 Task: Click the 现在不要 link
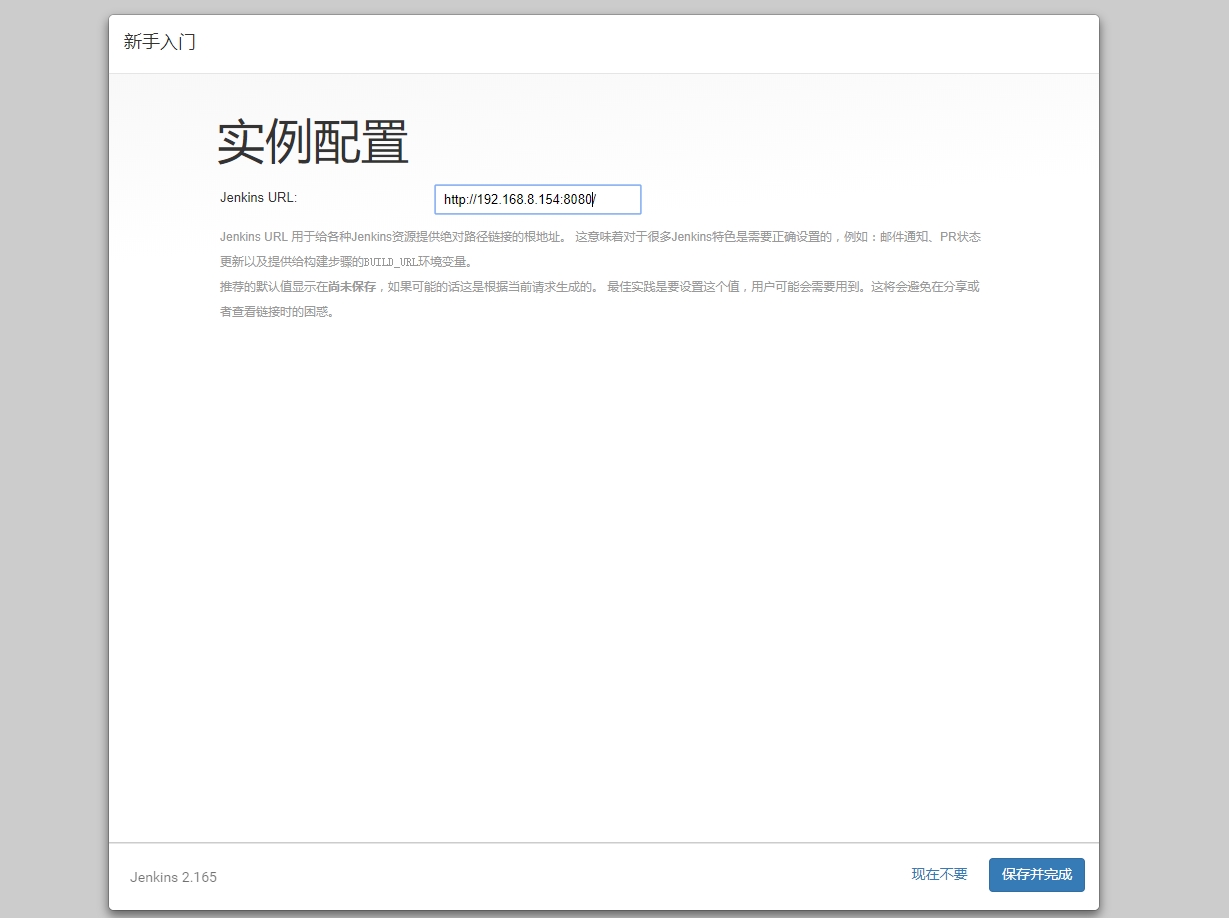coord(939,874)
